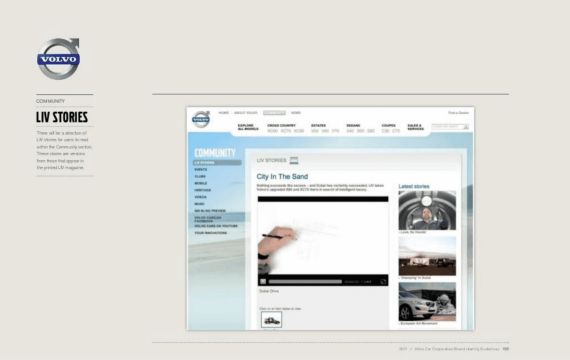Click the CROSS COUNTRY category heading
Screen dimensions: 570x360
(281, 125)
